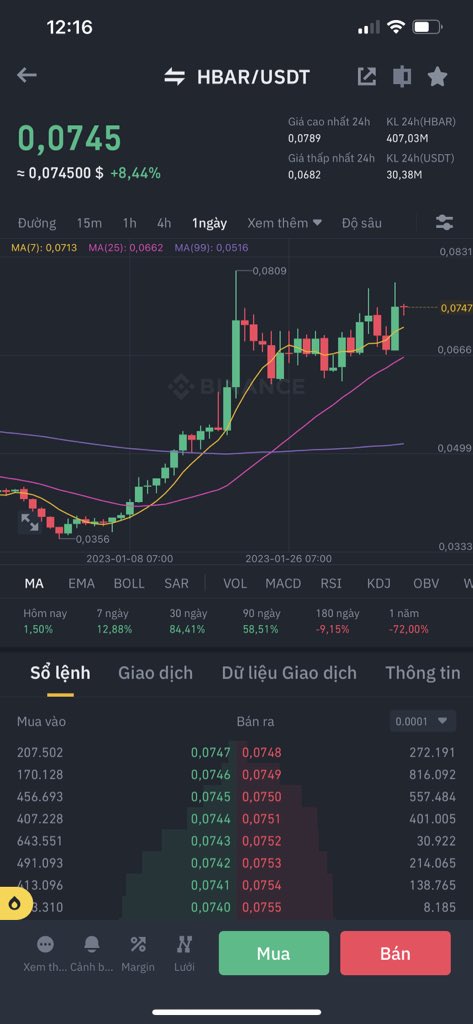This screenshot has width=473, height=1024.
Task: Open the Xem thêm more menu icon
Action: pos(45,944)
